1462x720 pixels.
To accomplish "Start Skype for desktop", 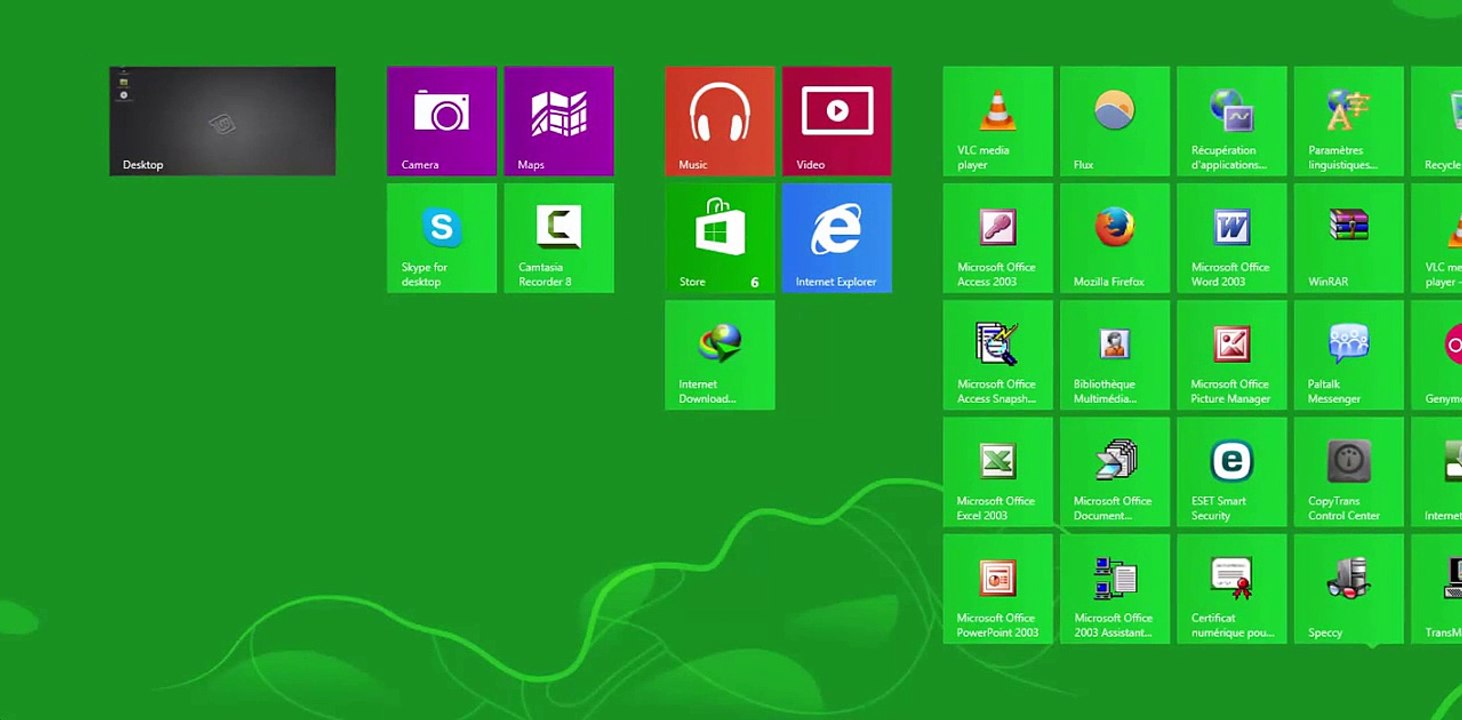I will 442,238.
